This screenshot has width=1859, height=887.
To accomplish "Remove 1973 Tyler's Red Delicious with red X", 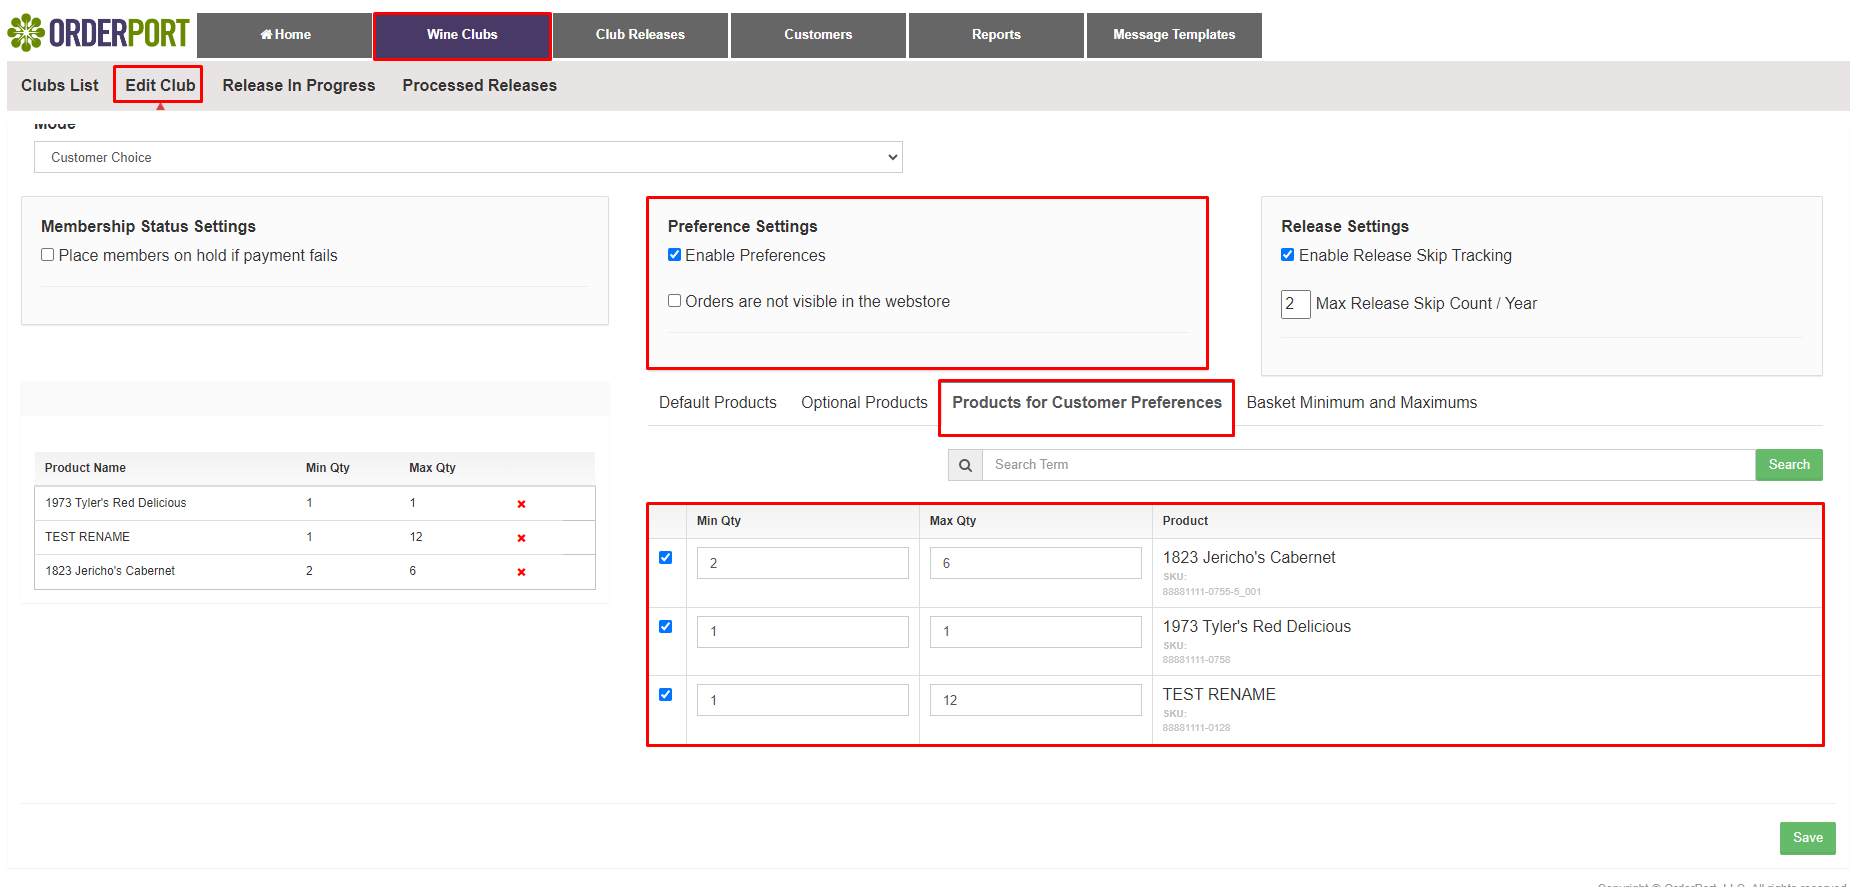I will [521, 504].
